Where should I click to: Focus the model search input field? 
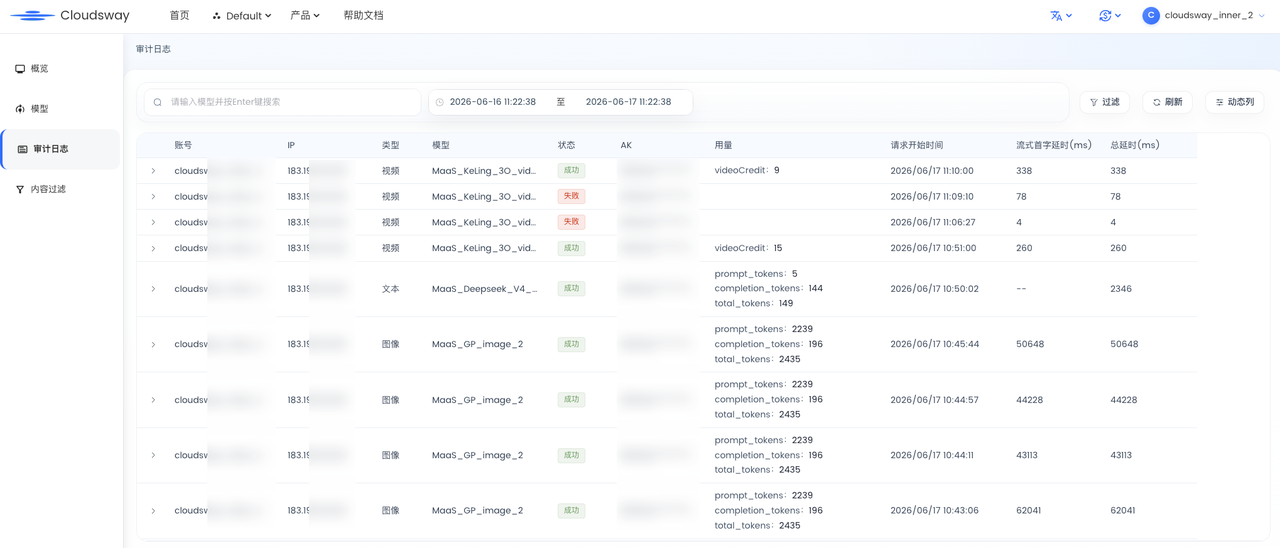click(283, 102)
